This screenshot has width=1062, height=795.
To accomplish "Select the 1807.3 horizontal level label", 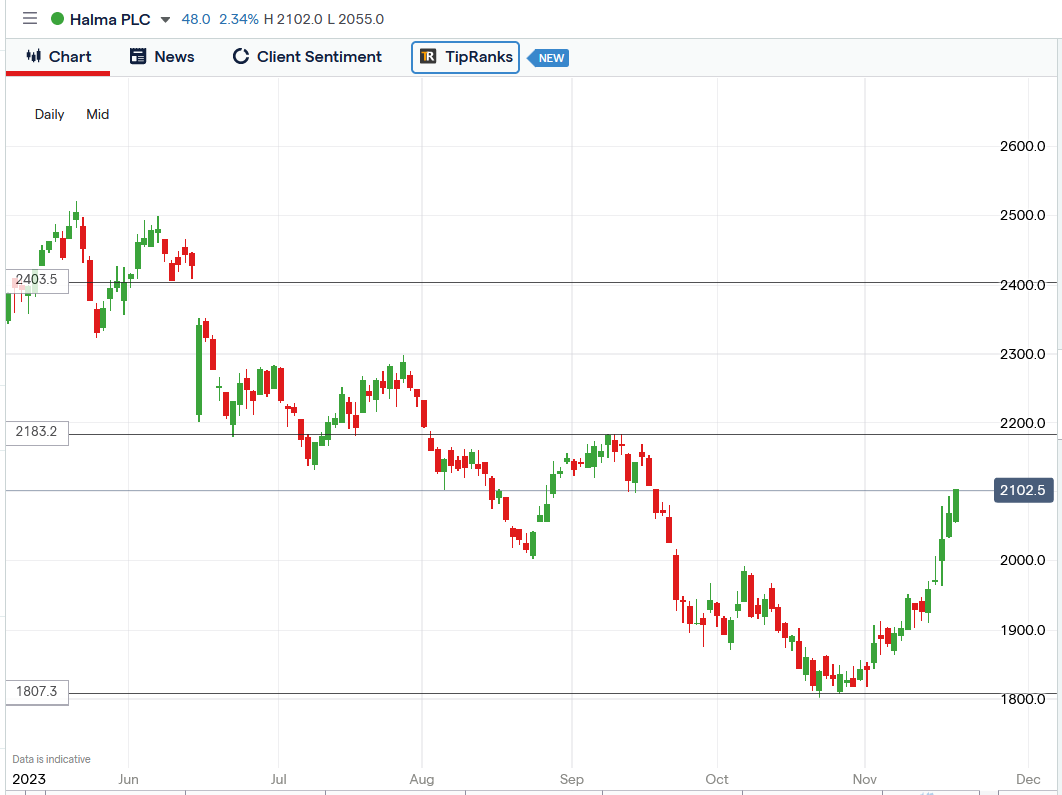I will [37, 691].
